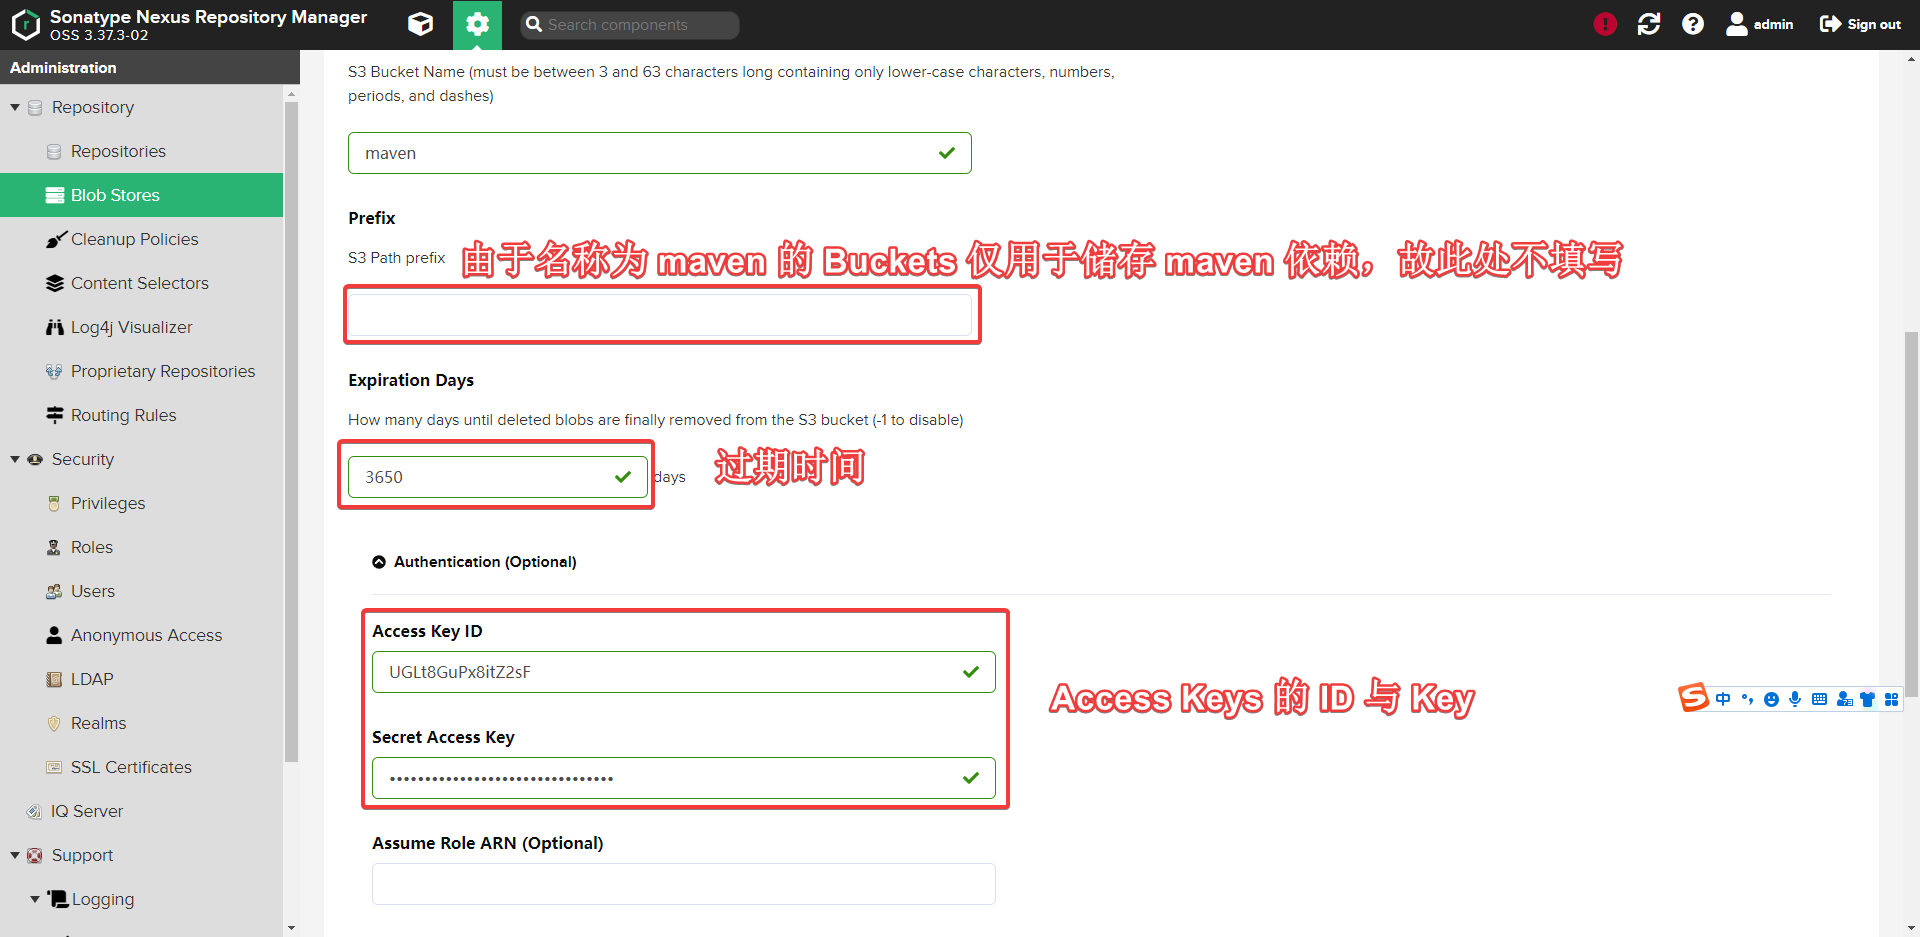
Task: Open the refresh/reload icon in the header
Action: point(1648,24)
